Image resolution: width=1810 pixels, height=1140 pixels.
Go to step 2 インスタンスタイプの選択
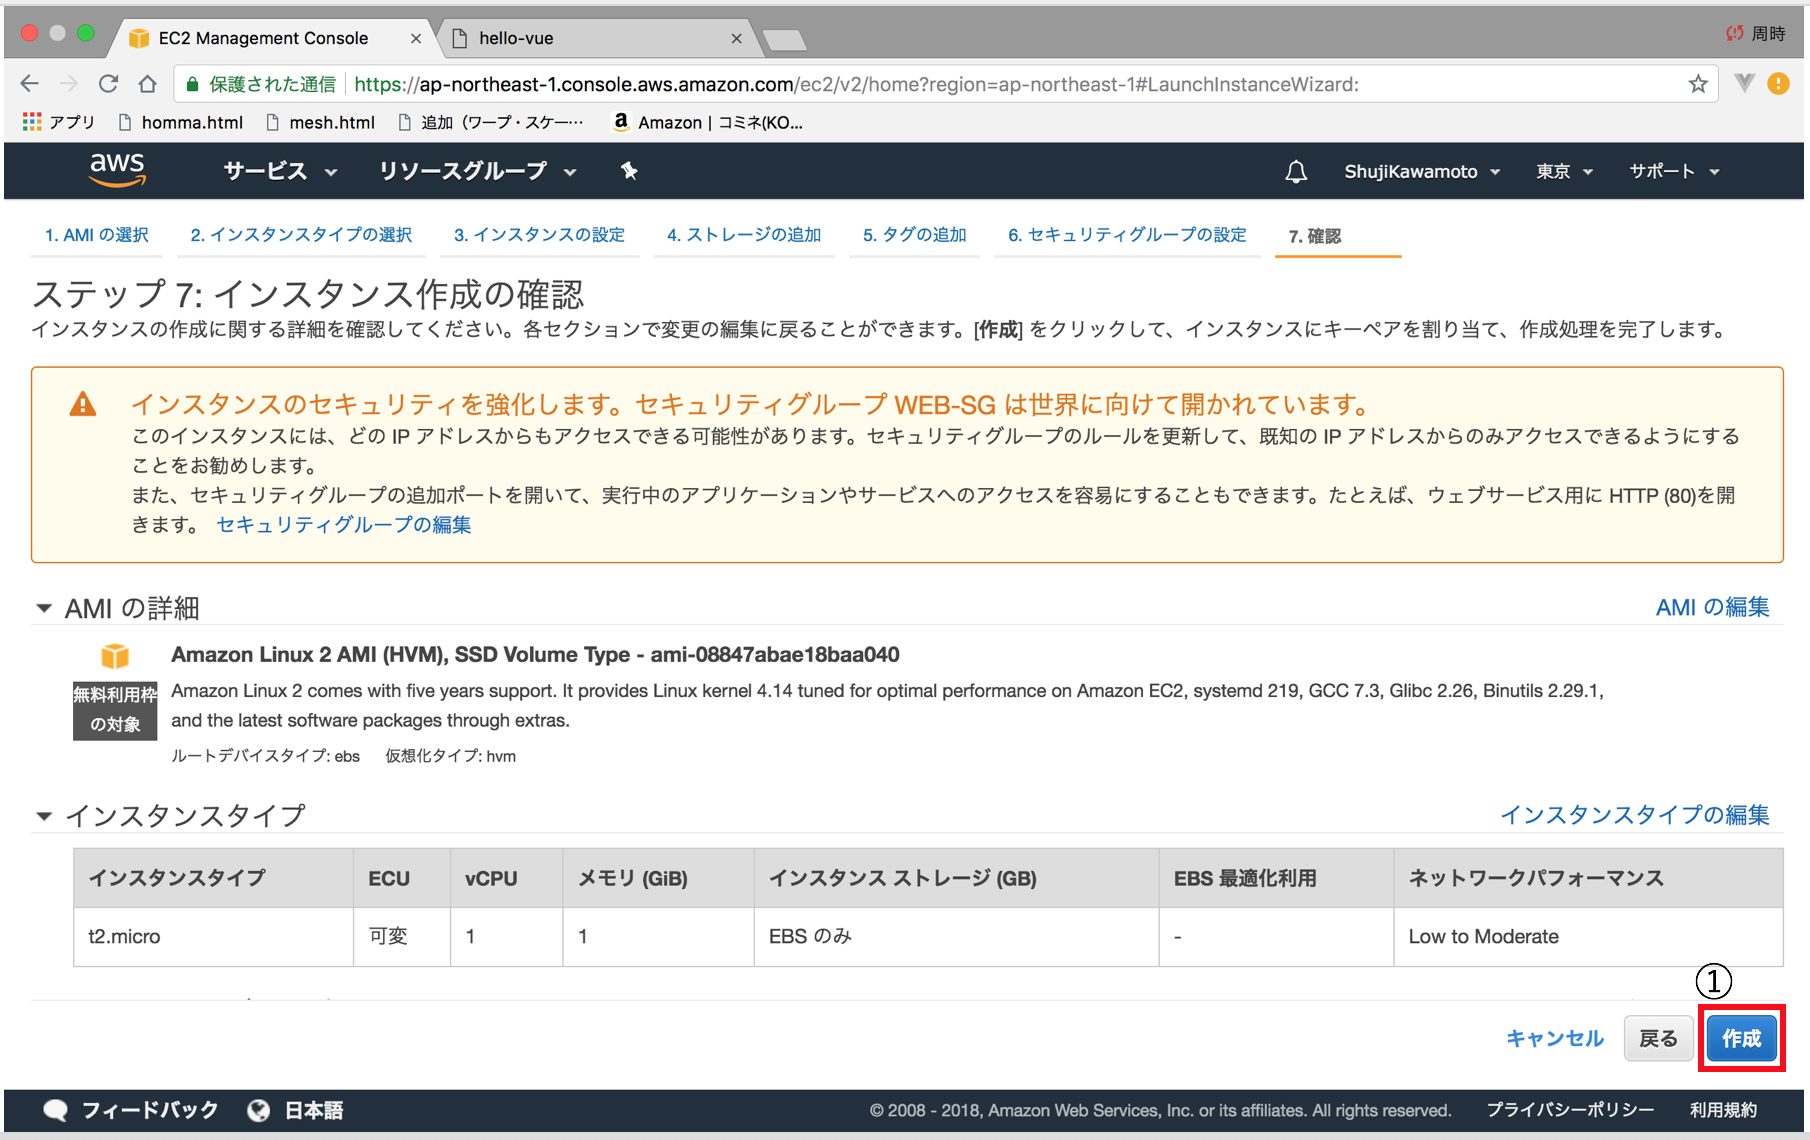[301, 235]
